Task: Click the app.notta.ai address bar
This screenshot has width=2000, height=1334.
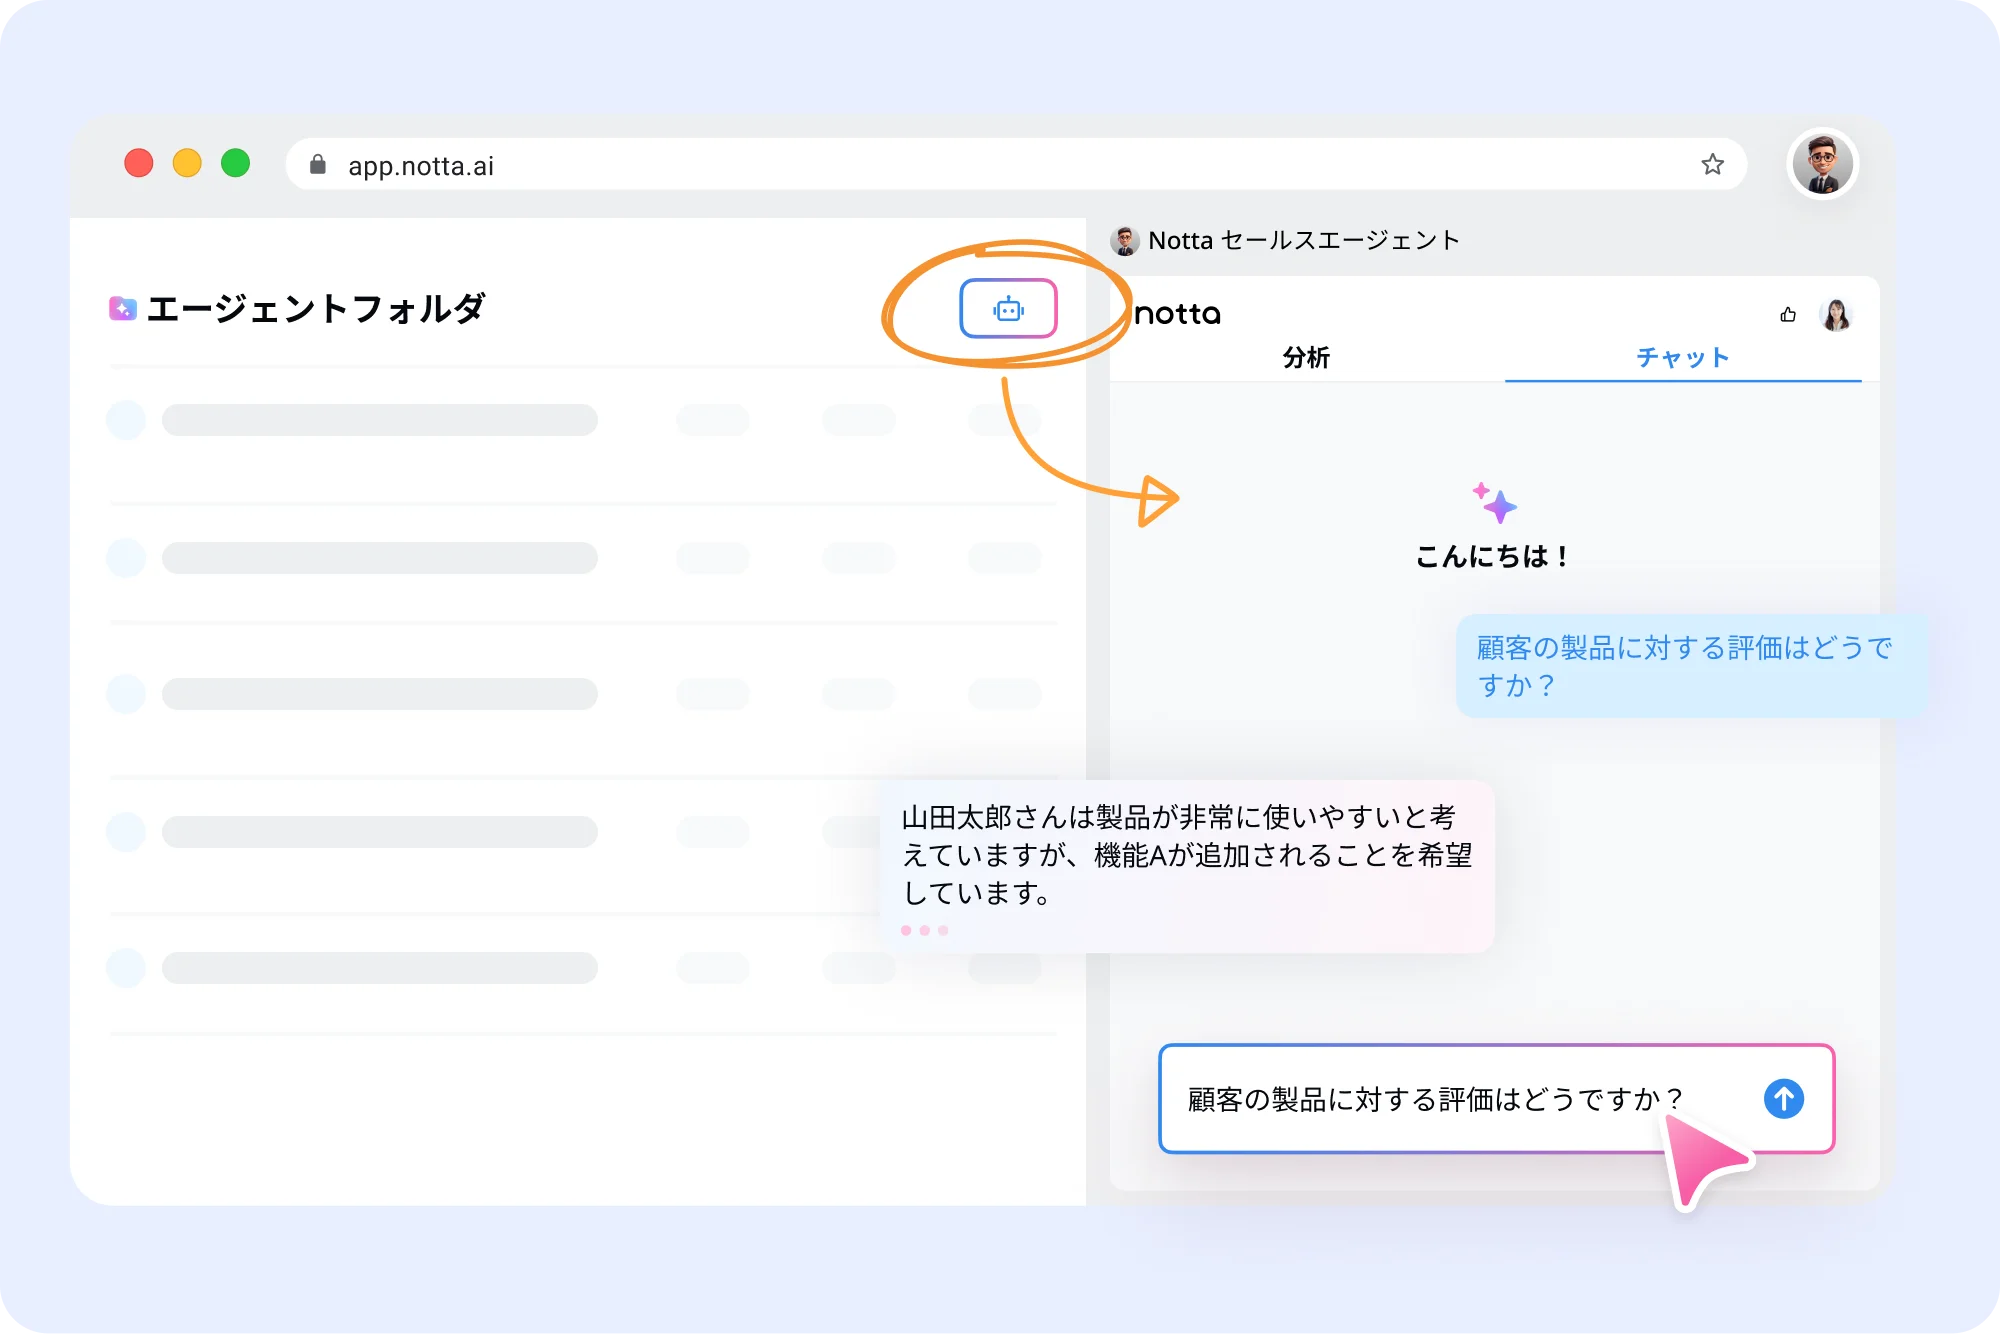Action: [x=1015, y=165]
